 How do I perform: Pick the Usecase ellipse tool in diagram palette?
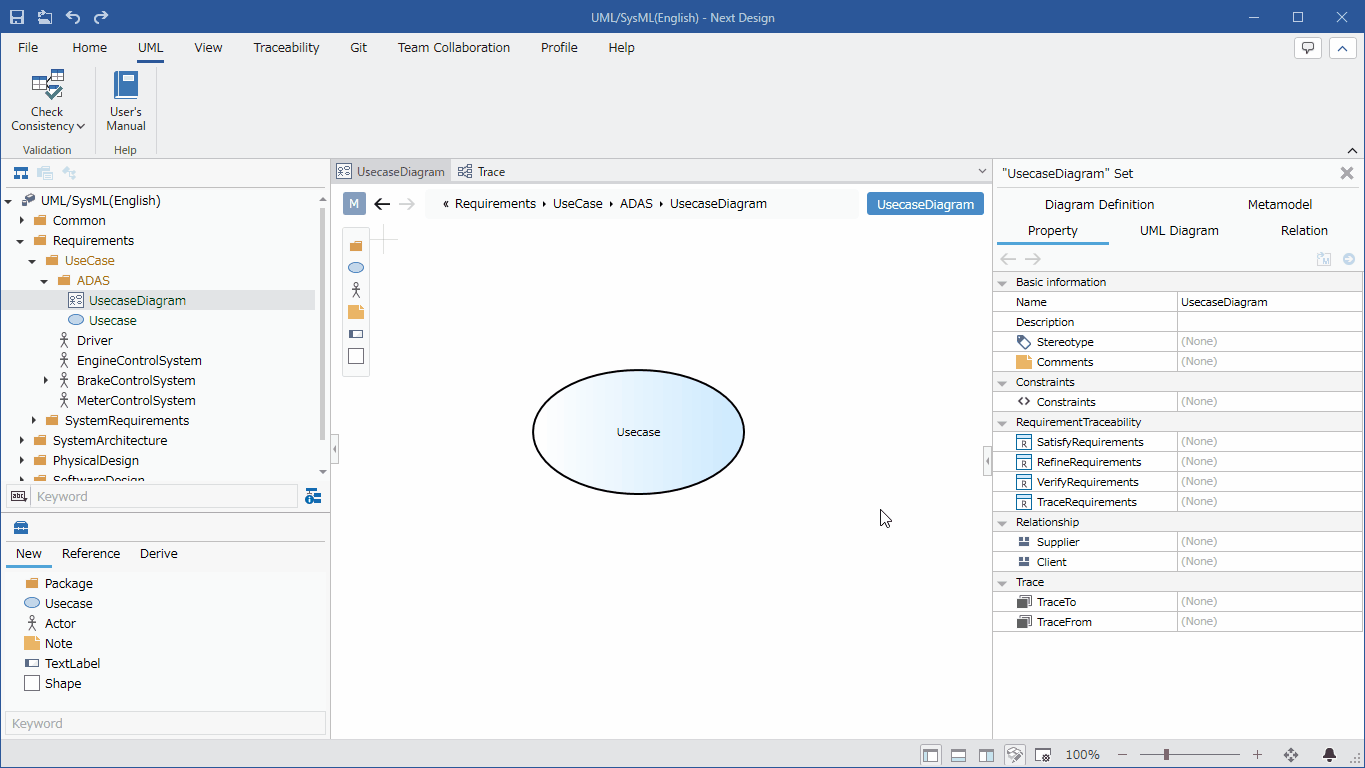[356, 268]
